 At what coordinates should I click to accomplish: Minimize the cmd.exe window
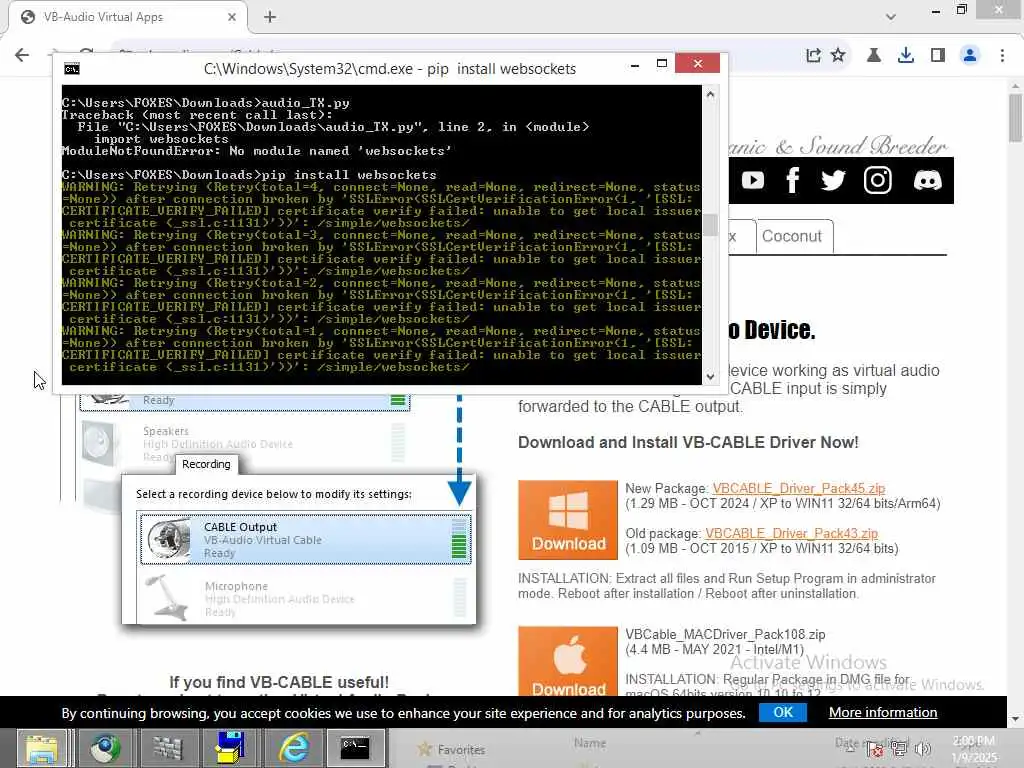635,65
